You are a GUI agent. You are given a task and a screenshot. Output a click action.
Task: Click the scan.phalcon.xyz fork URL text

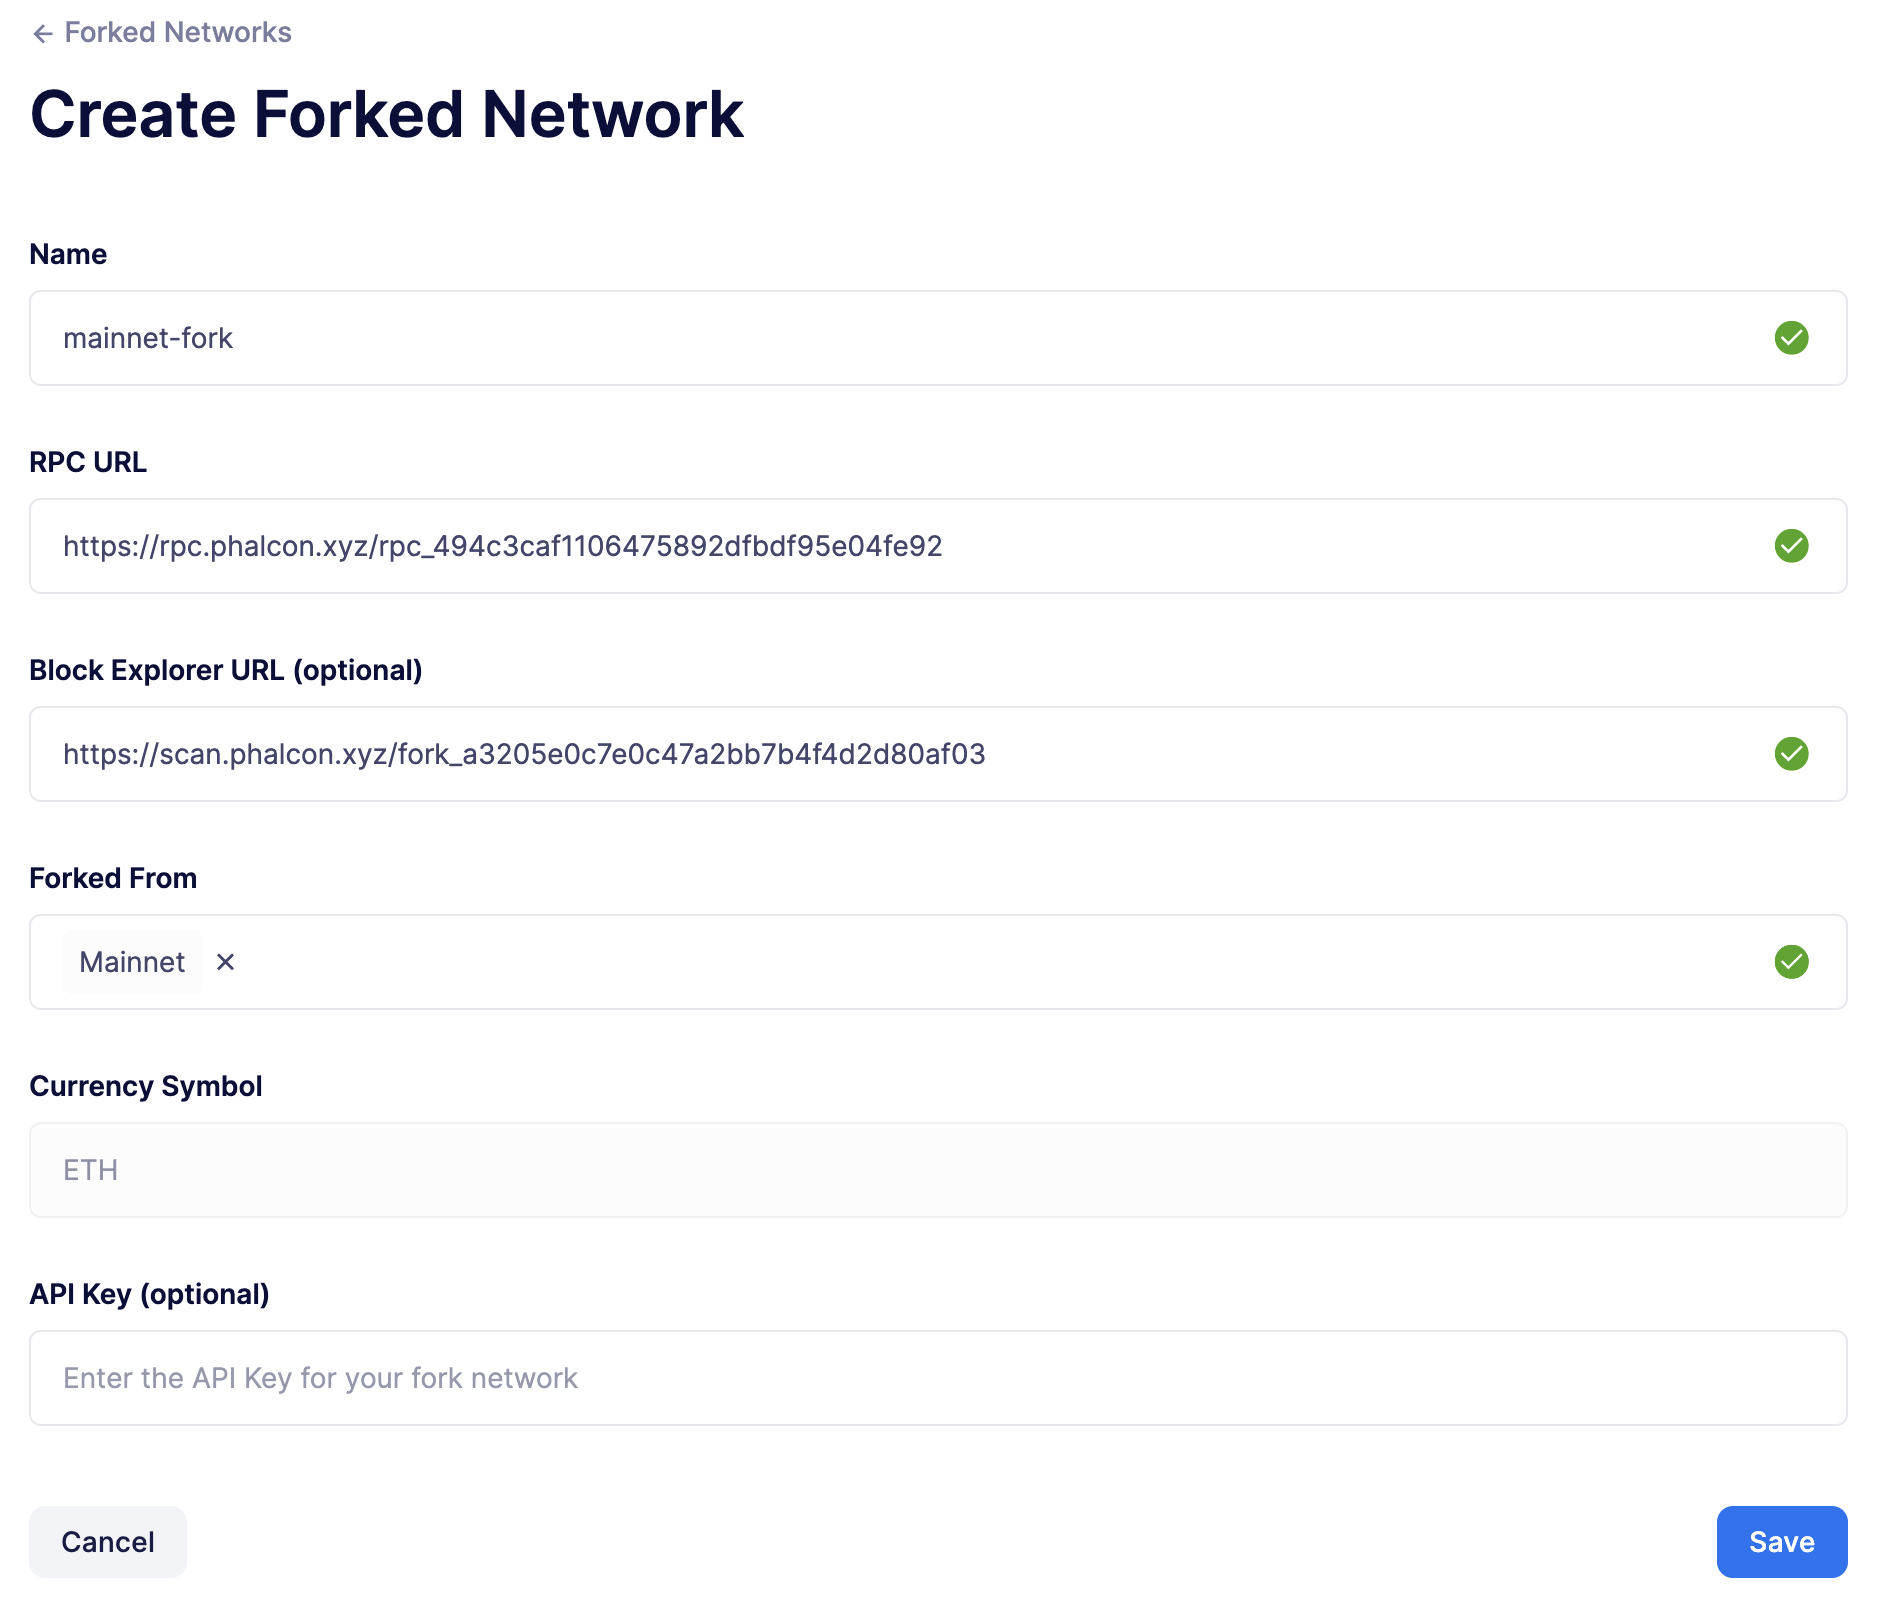point(524,755)
